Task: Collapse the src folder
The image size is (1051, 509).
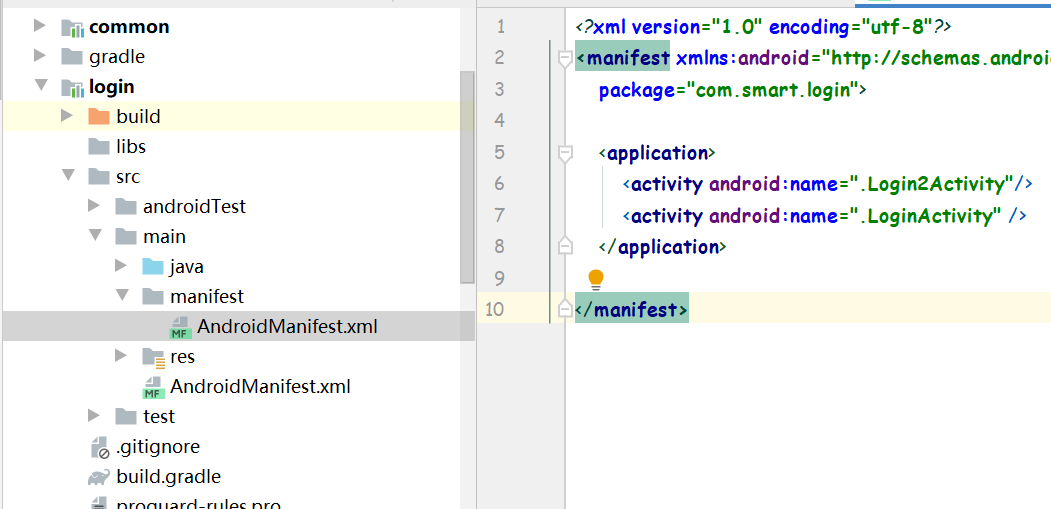Action: [x=68, y=176]
